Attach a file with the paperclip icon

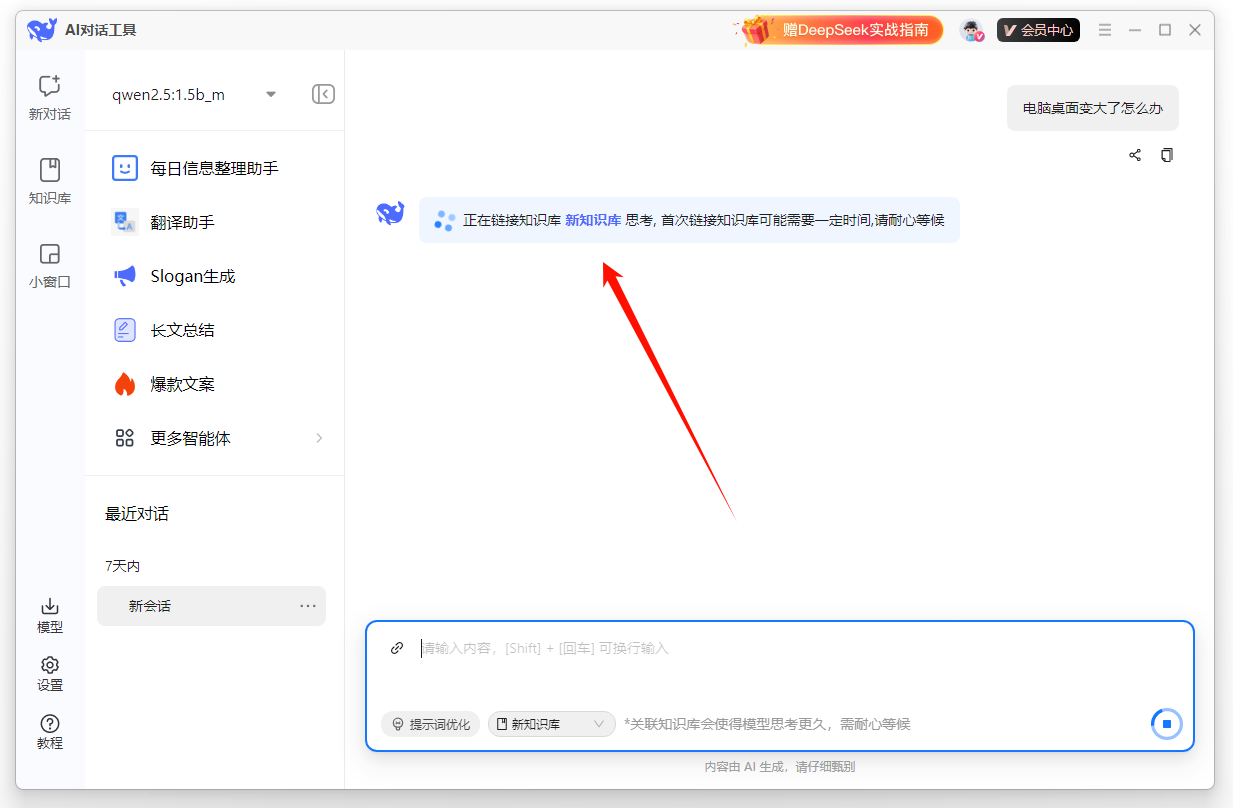pyautogui.click(x=396, y=648)
